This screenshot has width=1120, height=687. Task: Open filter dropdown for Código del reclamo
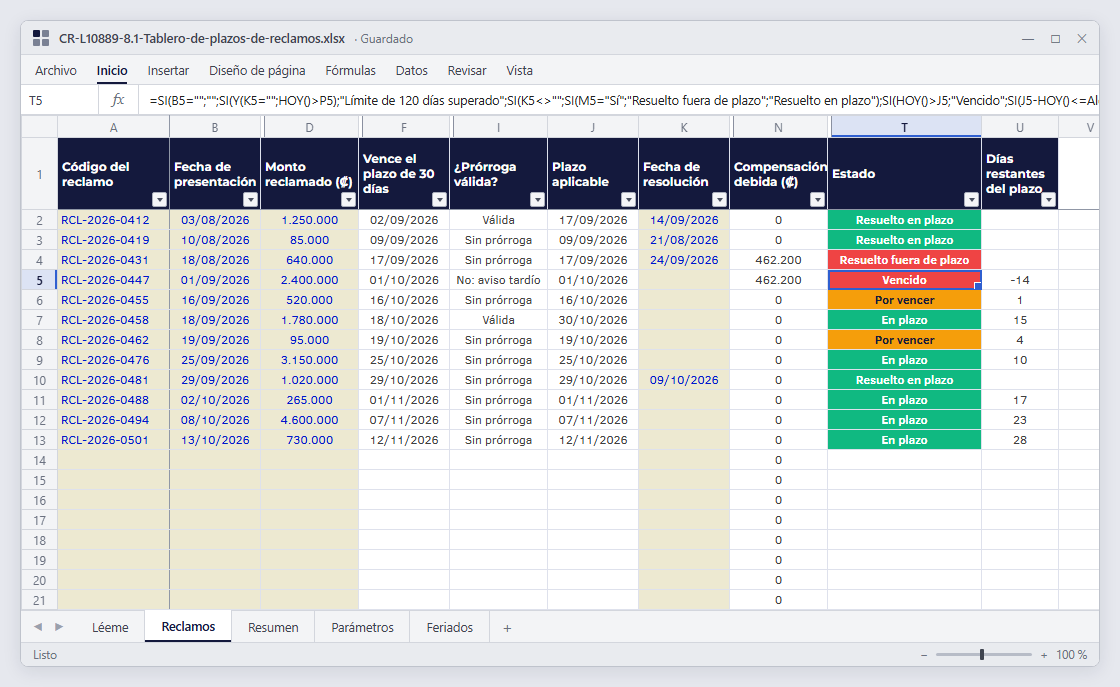click(x=159, y=200)
